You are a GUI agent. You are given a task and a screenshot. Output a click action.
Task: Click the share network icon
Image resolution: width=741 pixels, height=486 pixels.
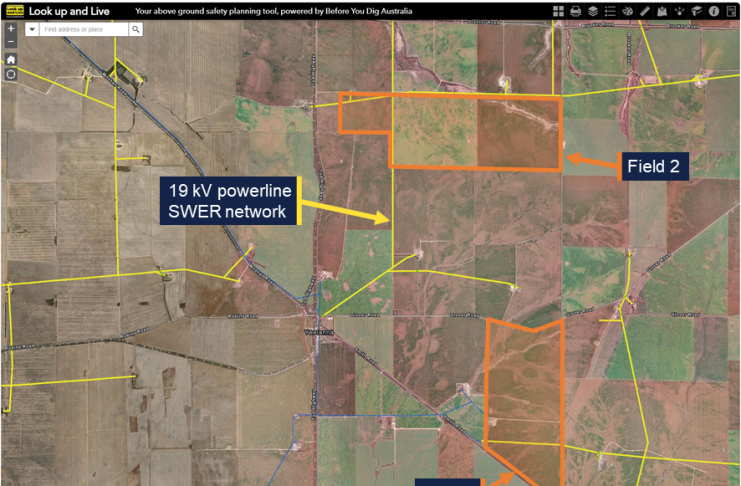tap(679, 11)
